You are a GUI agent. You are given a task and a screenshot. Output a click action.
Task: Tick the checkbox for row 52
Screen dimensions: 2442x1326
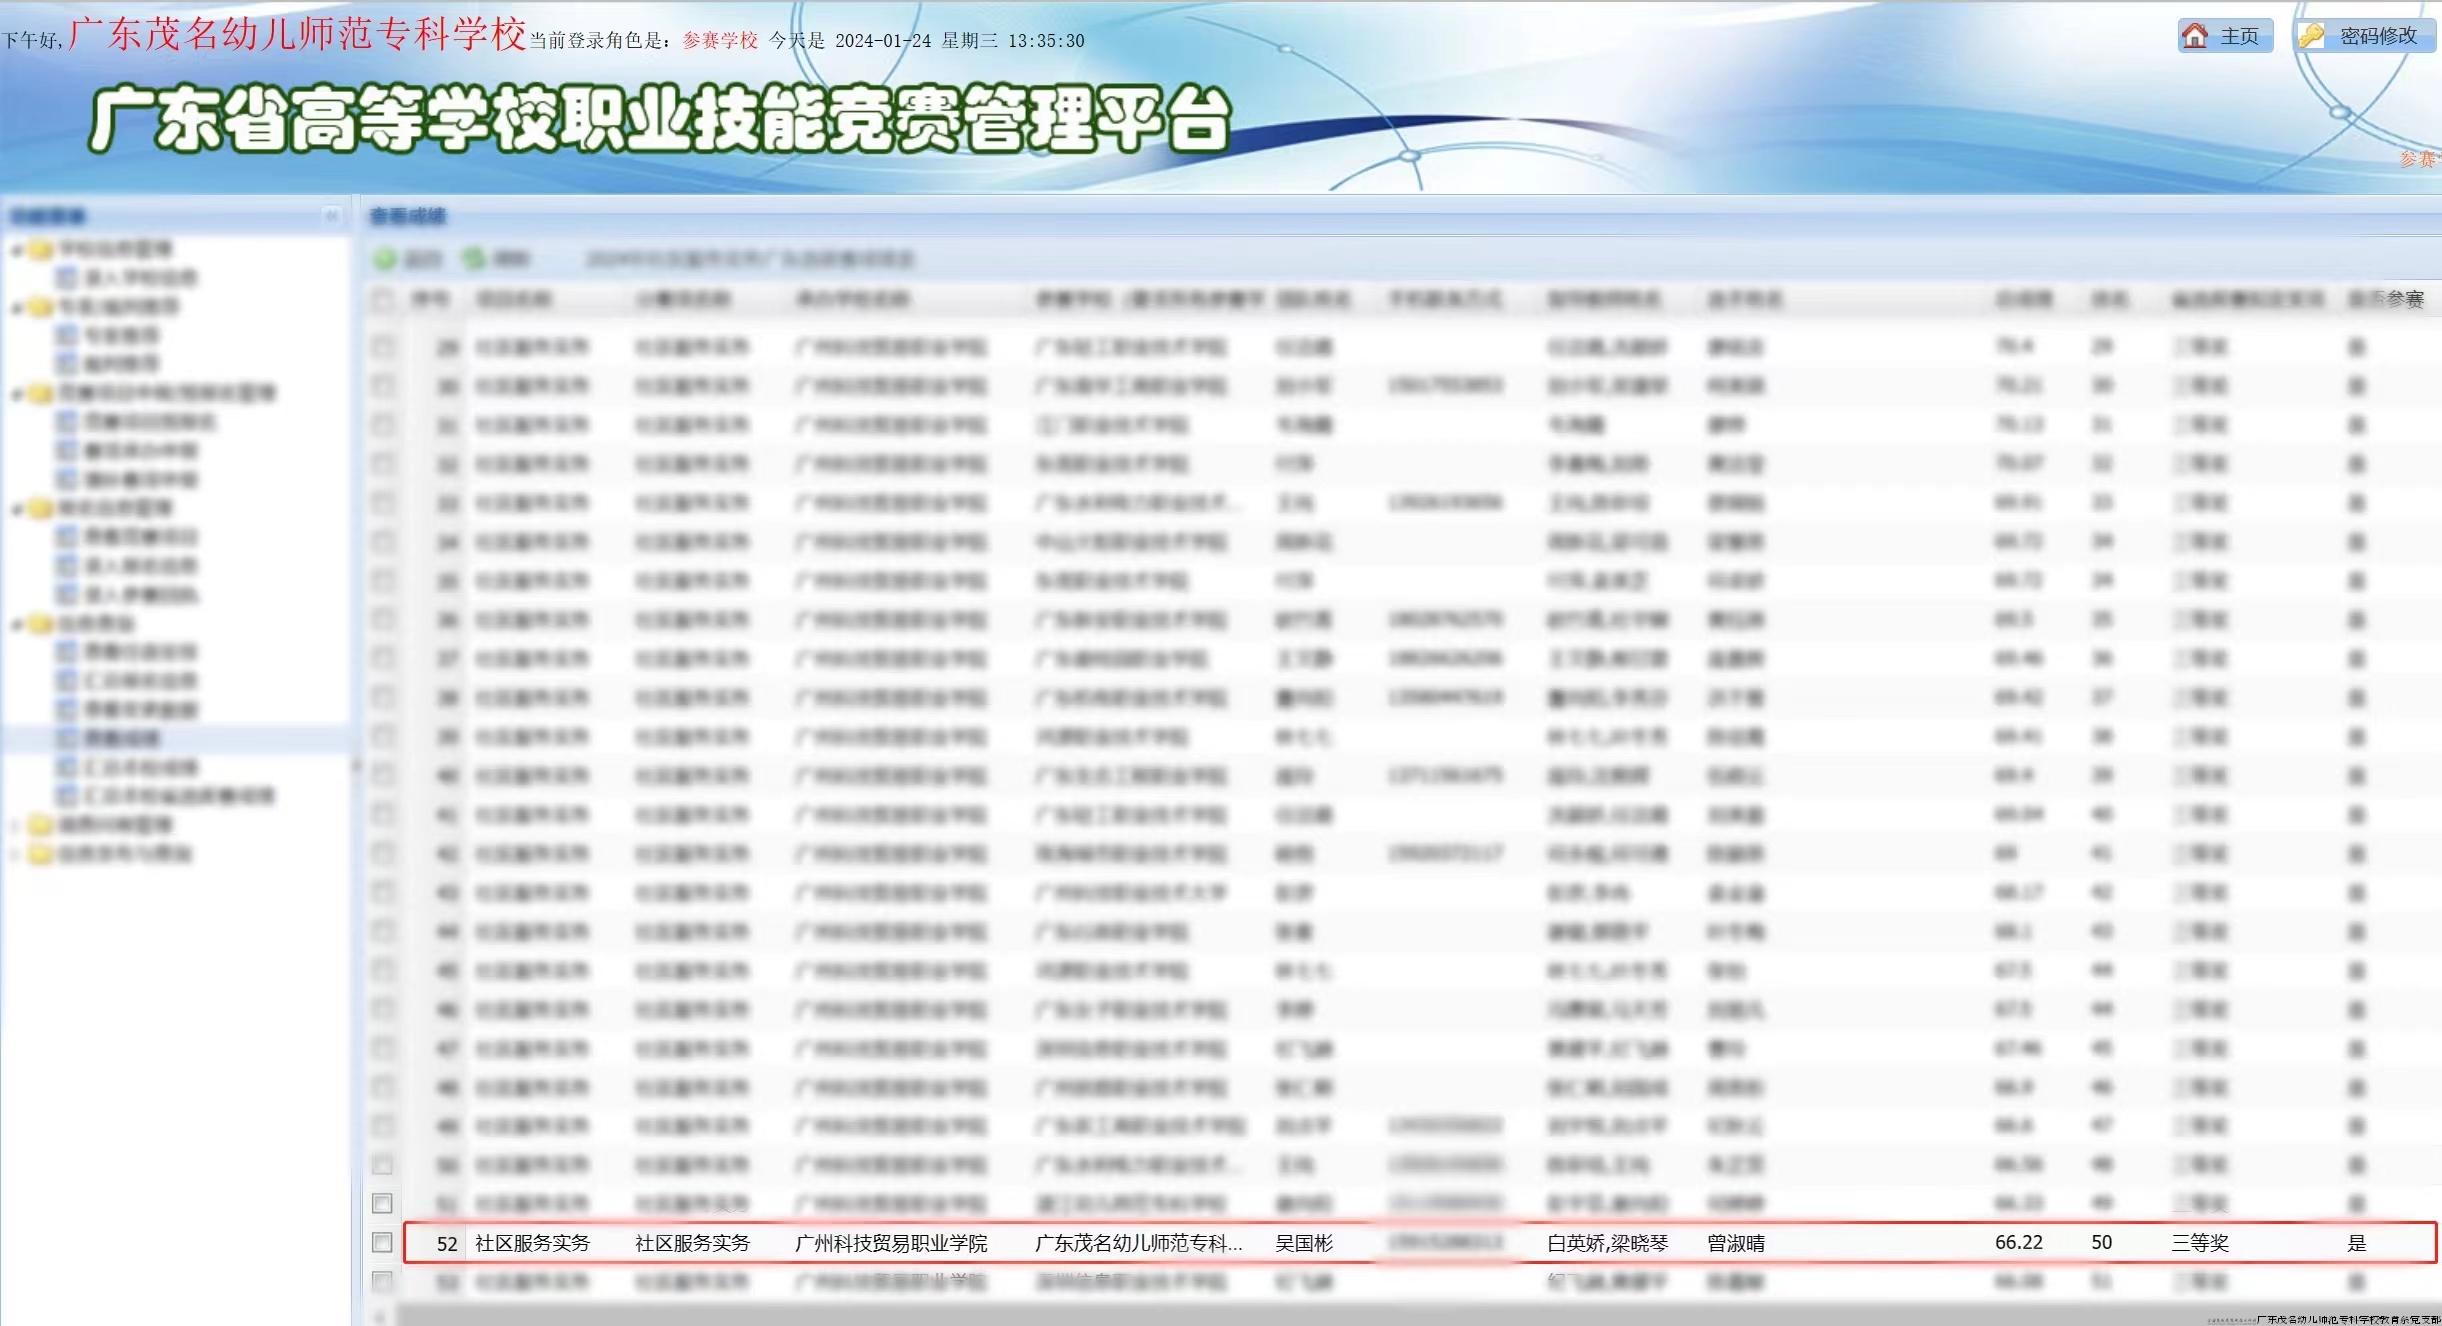click(x=382, y=1242)
